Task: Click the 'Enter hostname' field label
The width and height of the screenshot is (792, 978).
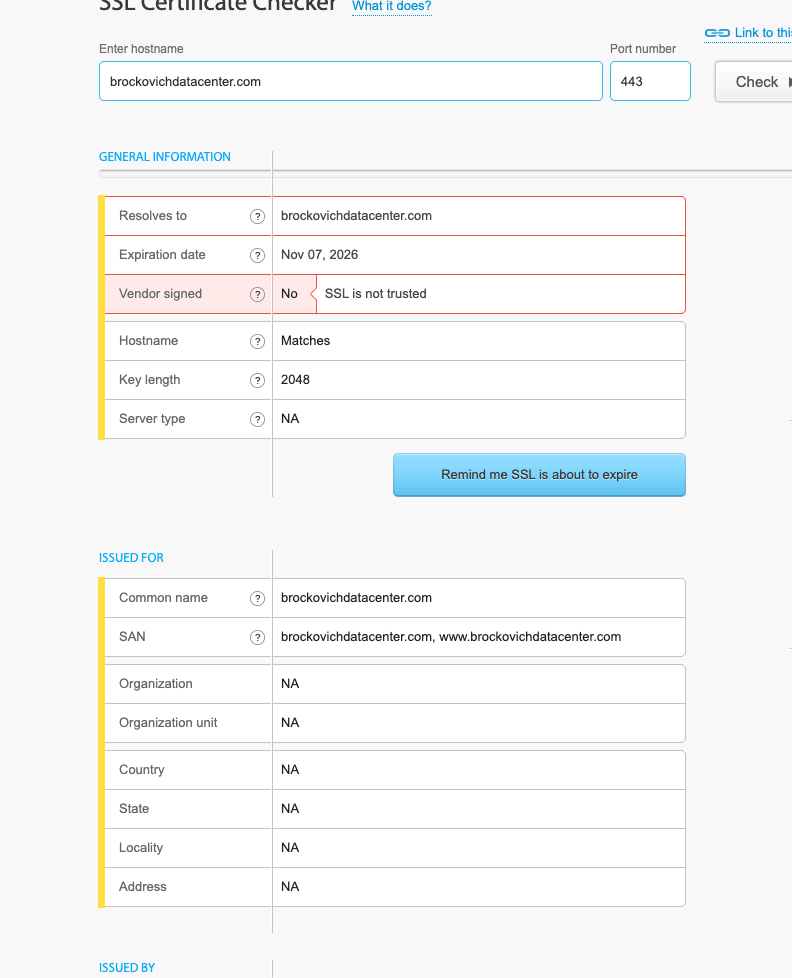Action: pyautogui.click(x=141, y=49)
